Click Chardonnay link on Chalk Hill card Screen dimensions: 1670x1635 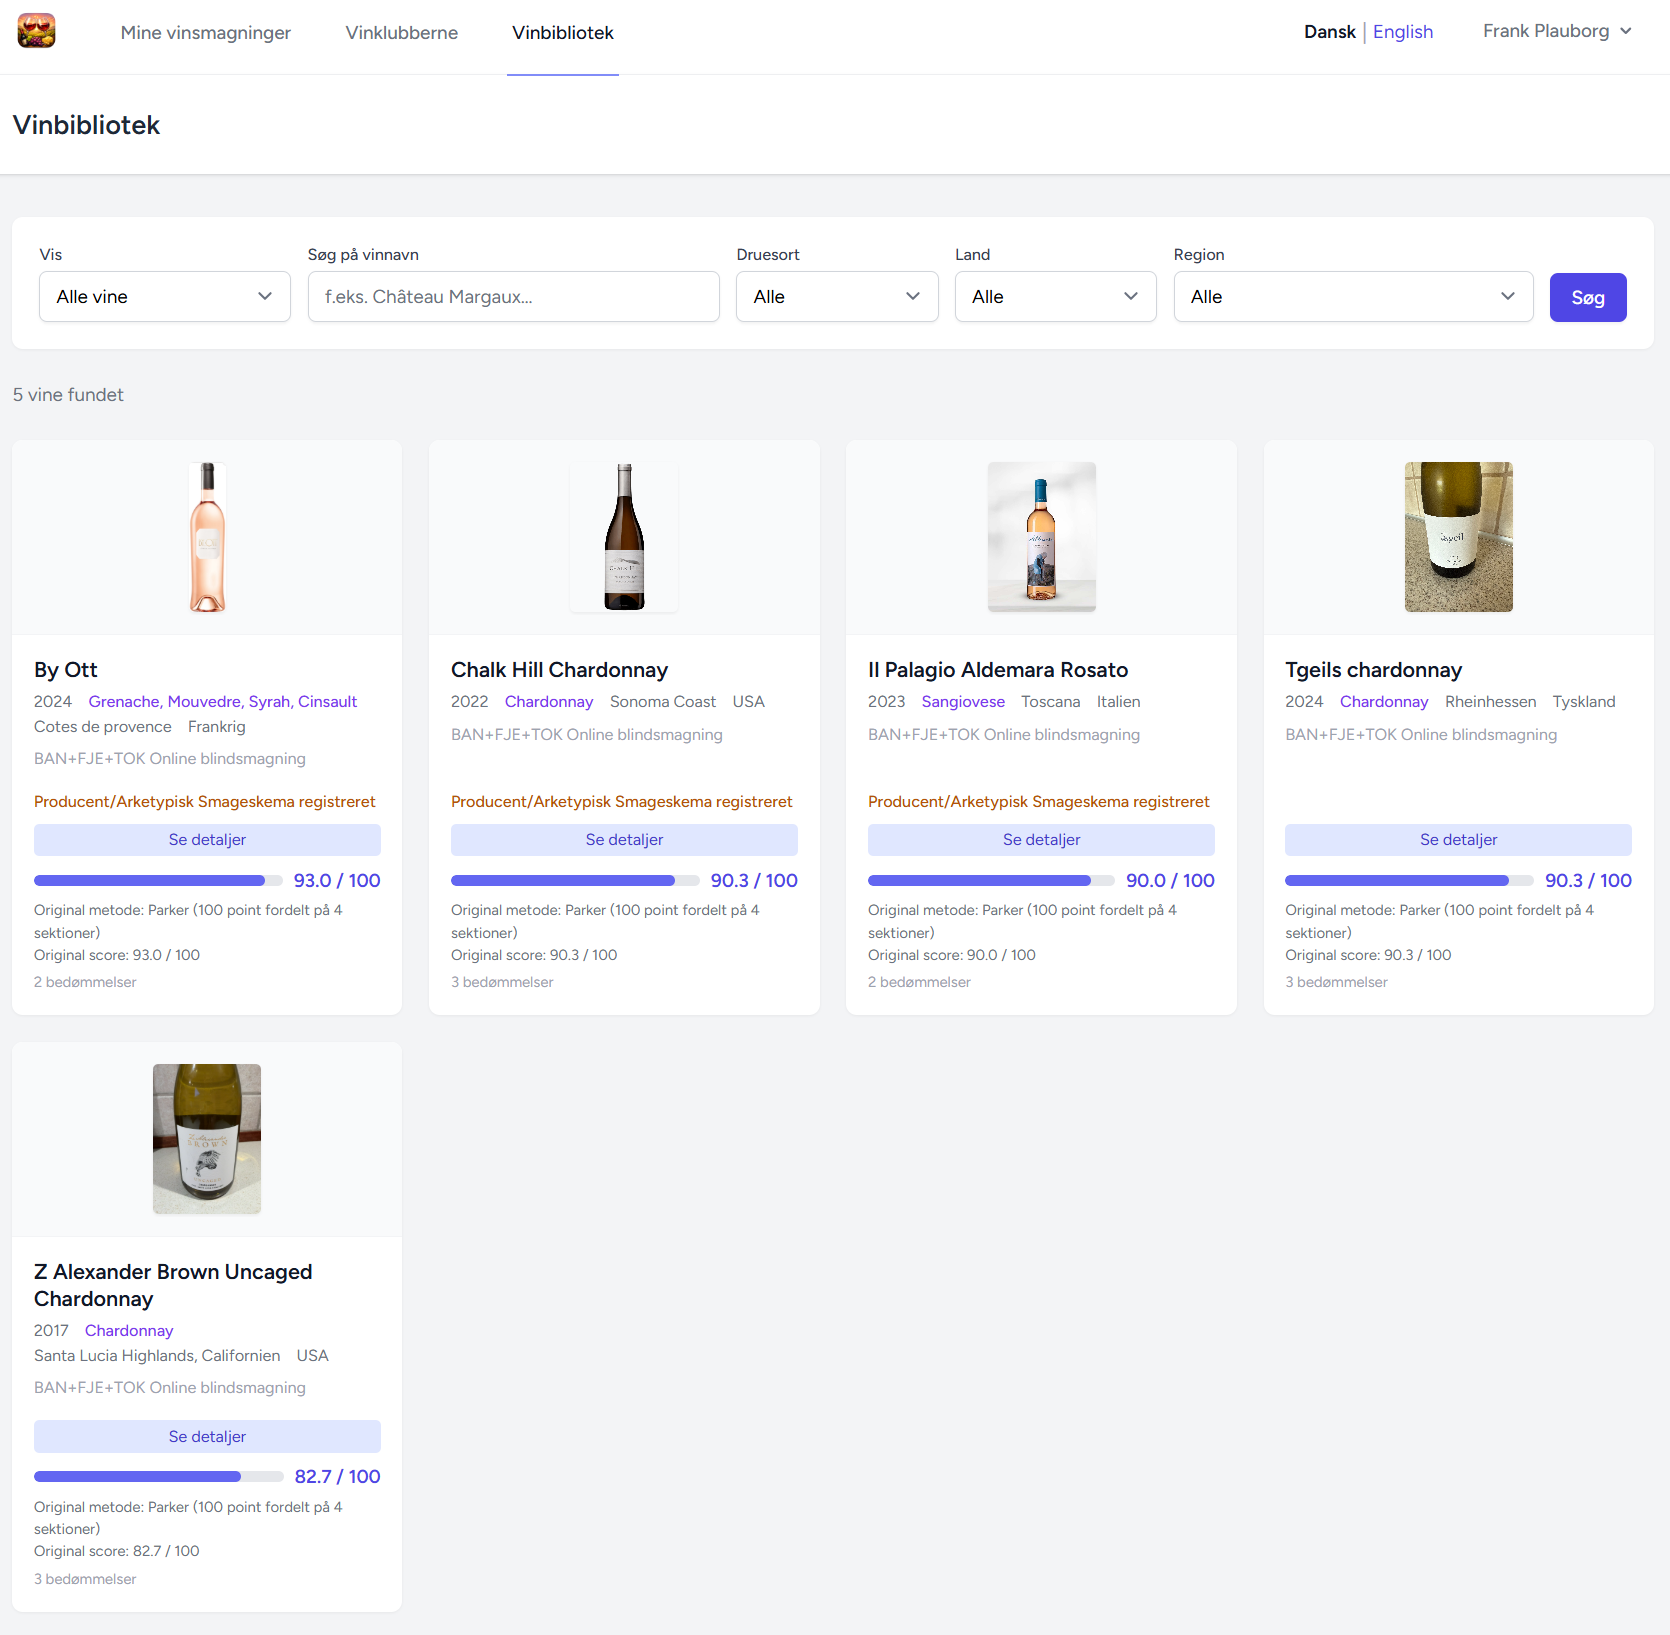[x=549, y=702]
